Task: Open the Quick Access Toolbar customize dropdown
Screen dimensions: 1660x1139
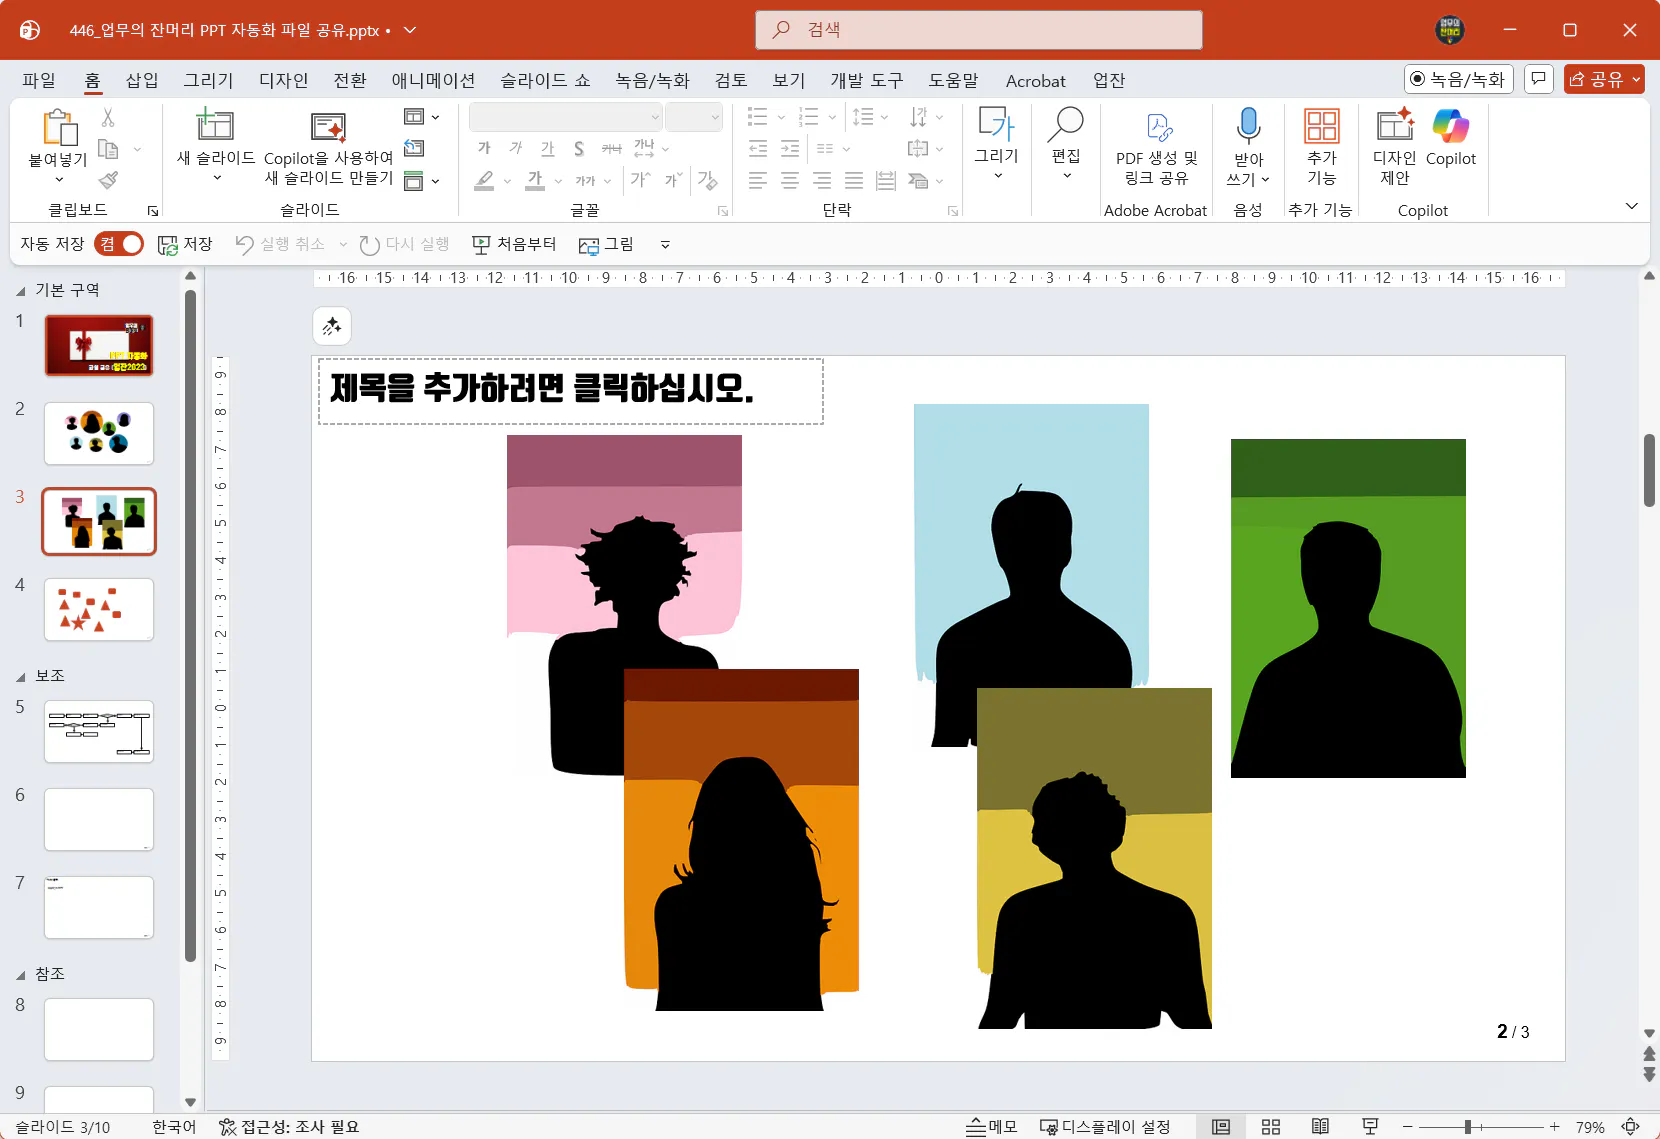Action: click(665, 245)
